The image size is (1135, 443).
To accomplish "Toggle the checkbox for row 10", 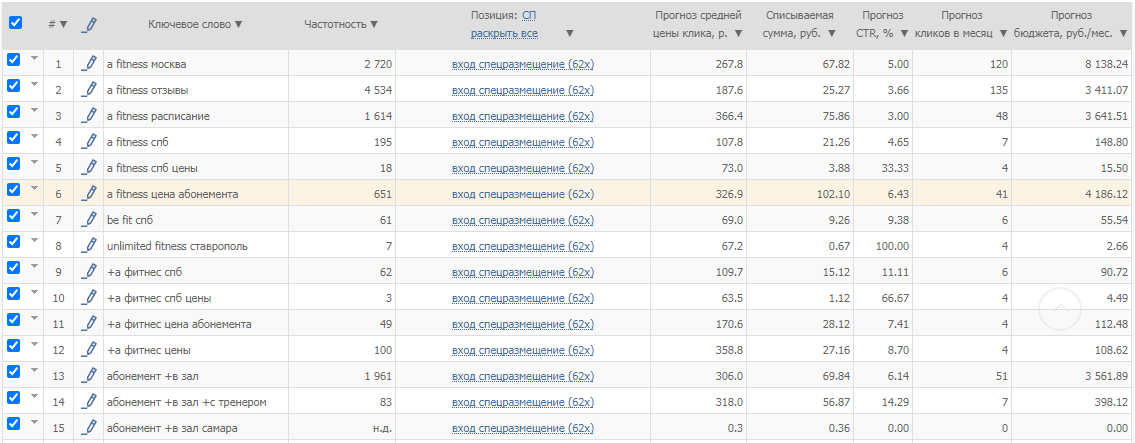I will point(14,297).
